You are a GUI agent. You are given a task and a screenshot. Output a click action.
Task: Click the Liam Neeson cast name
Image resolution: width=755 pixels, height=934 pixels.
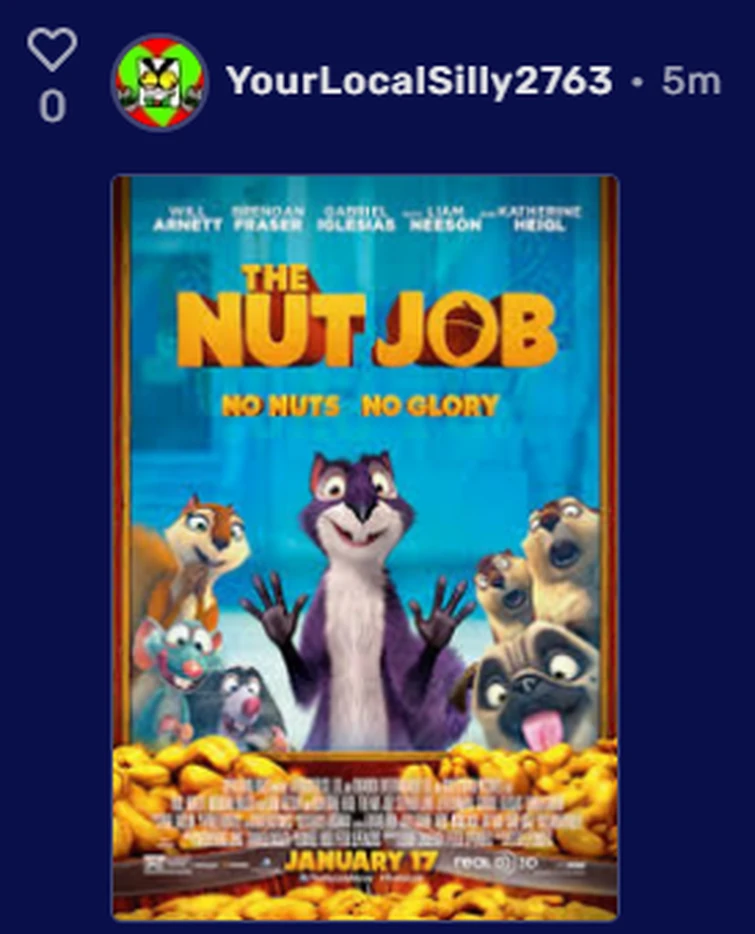(446, 219)
